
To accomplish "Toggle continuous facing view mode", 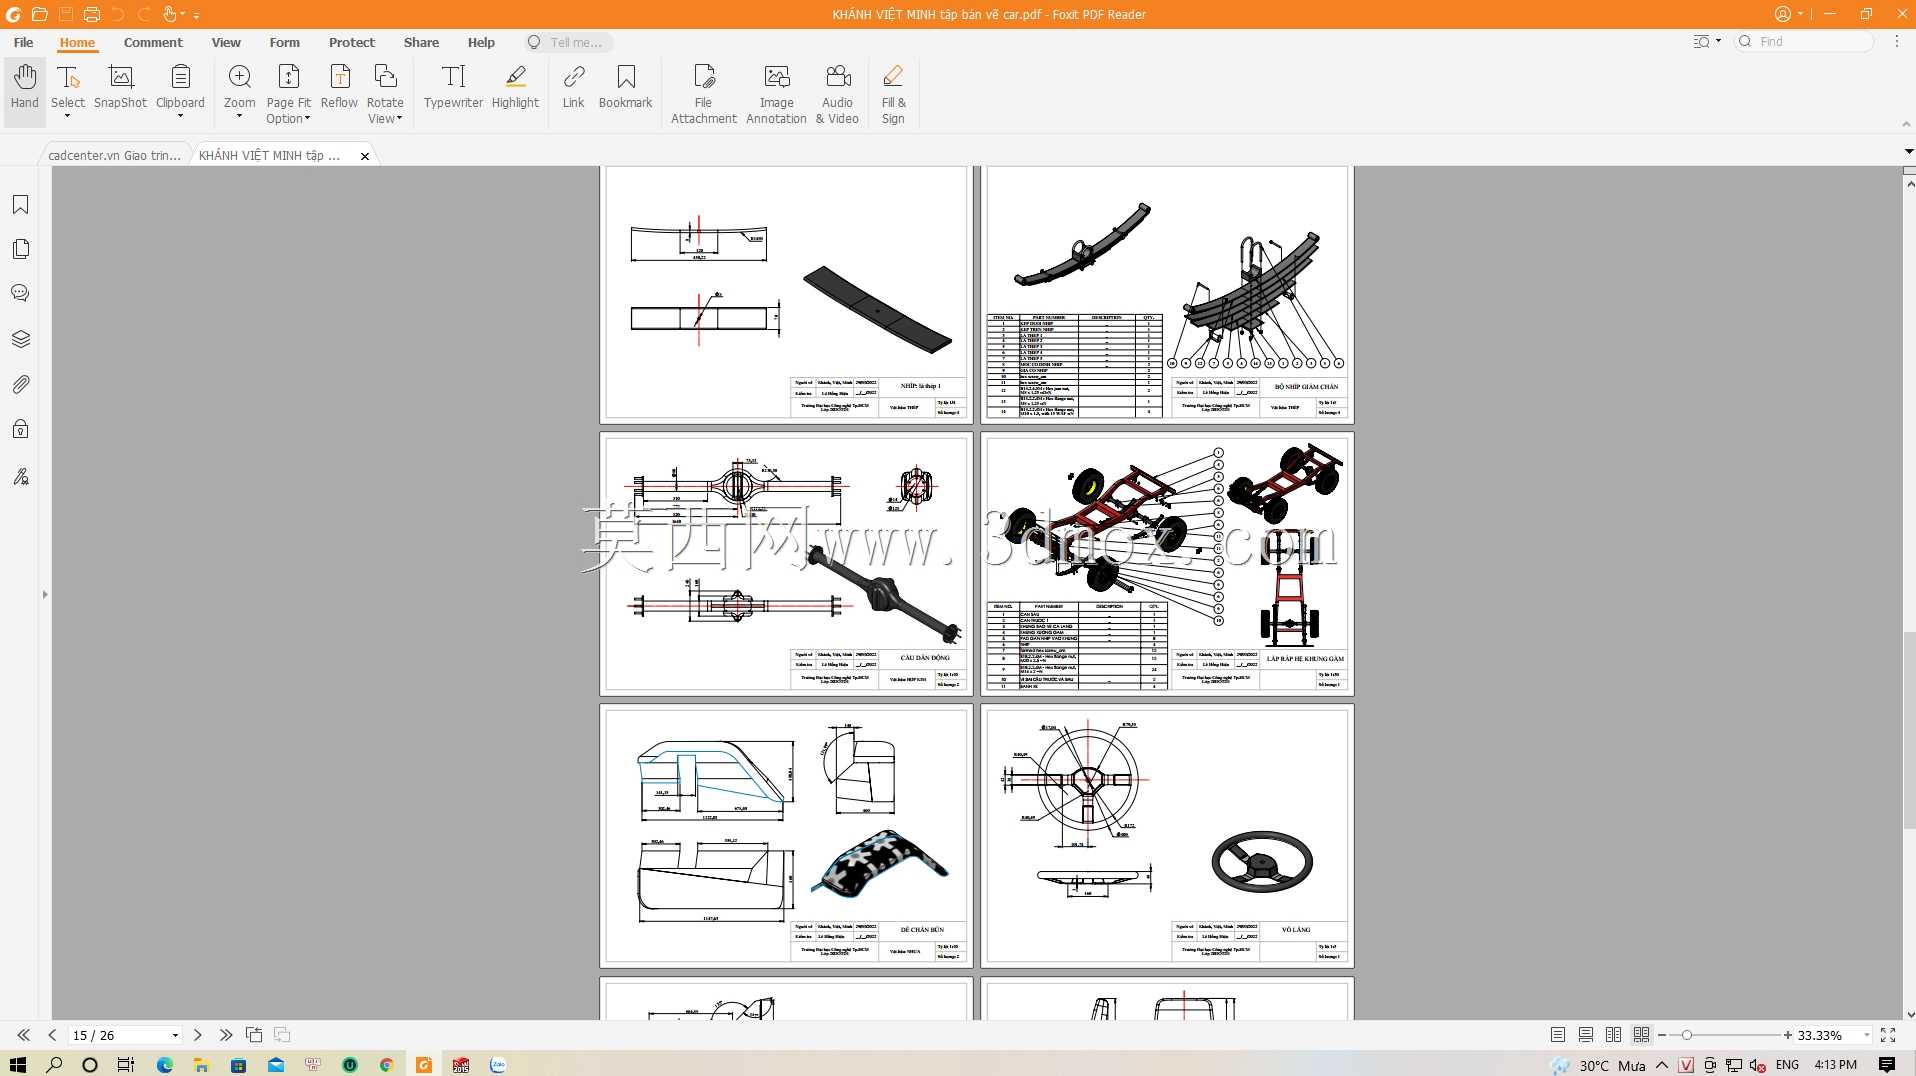I will pyautogui.click(x=1641, y=1035).
